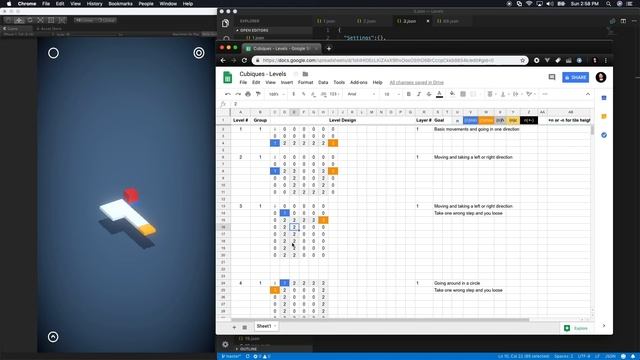Open the Sheets Add-ons menu
This screenshot has height=360, width=640.
click(359, 82)
